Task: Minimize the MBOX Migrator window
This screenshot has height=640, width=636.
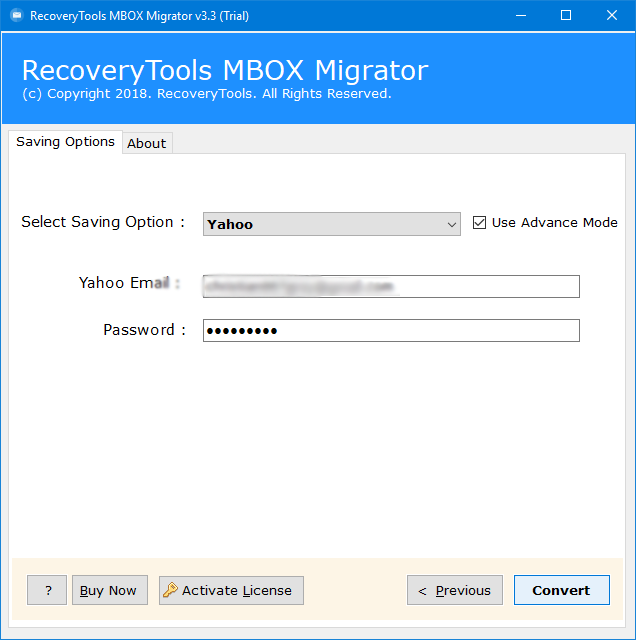Action: (520, 16)
